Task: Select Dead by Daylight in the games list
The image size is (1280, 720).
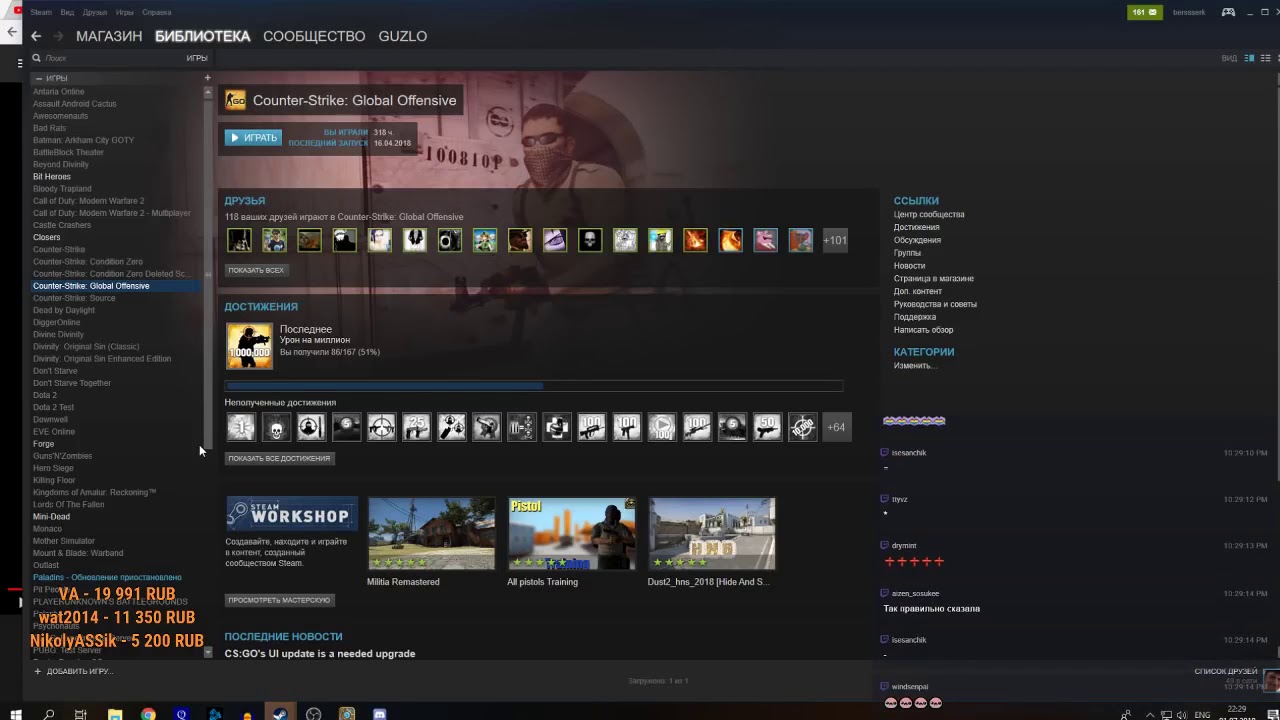Action: [x=64, y=310]
